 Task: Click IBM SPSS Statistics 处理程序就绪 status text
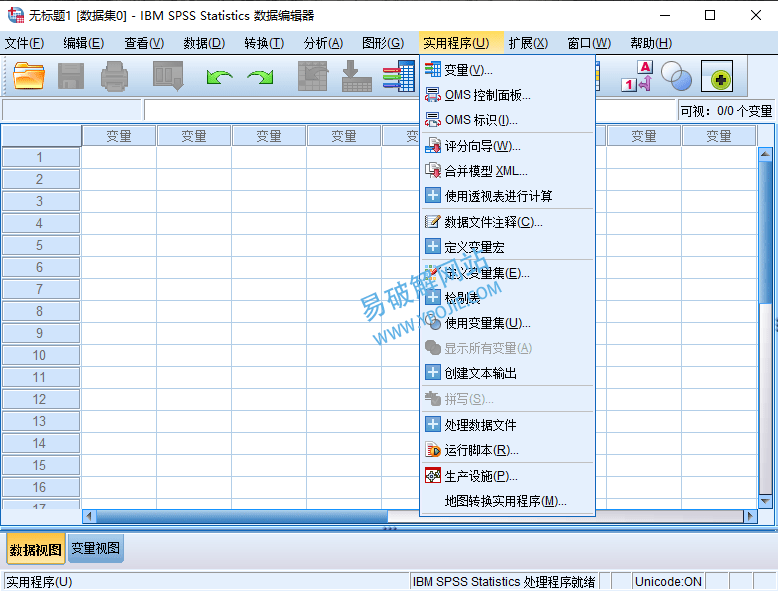(x=504, y=582)
